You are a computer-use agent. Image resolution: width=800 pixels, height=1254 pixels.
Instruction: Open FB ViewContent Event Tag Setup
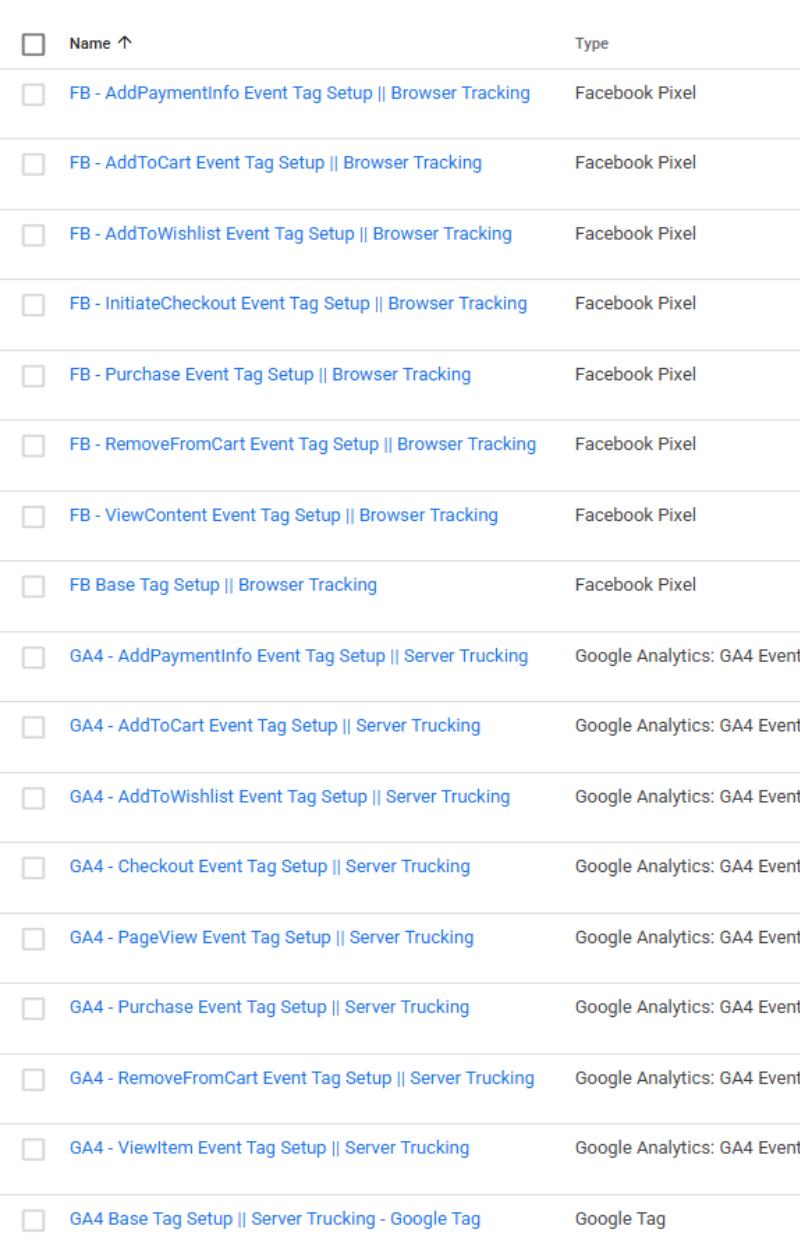tap(283, 516)
